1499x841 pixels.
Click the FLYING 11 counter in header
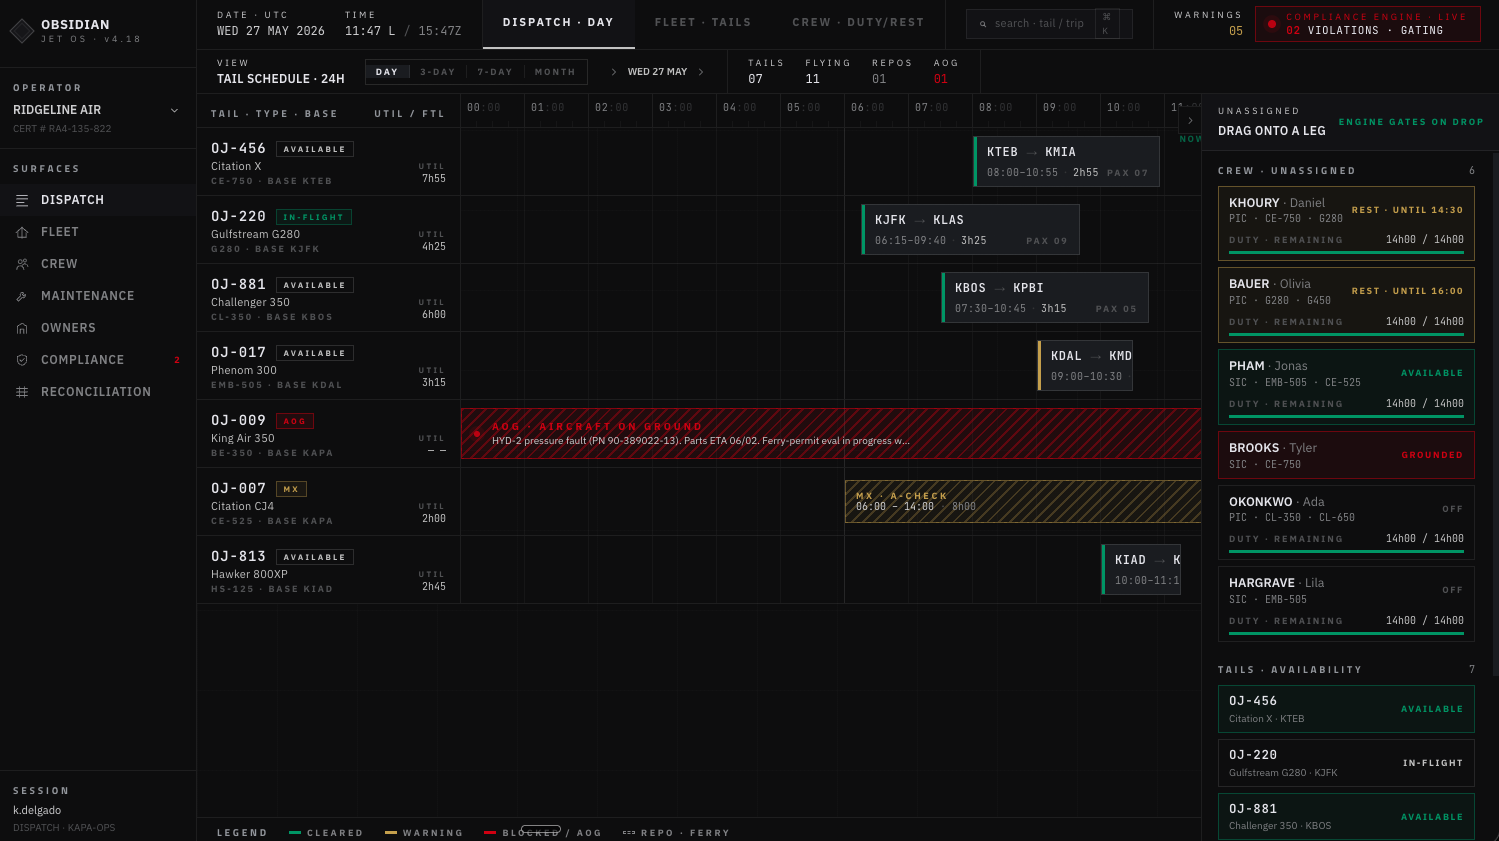pos(827,71)
